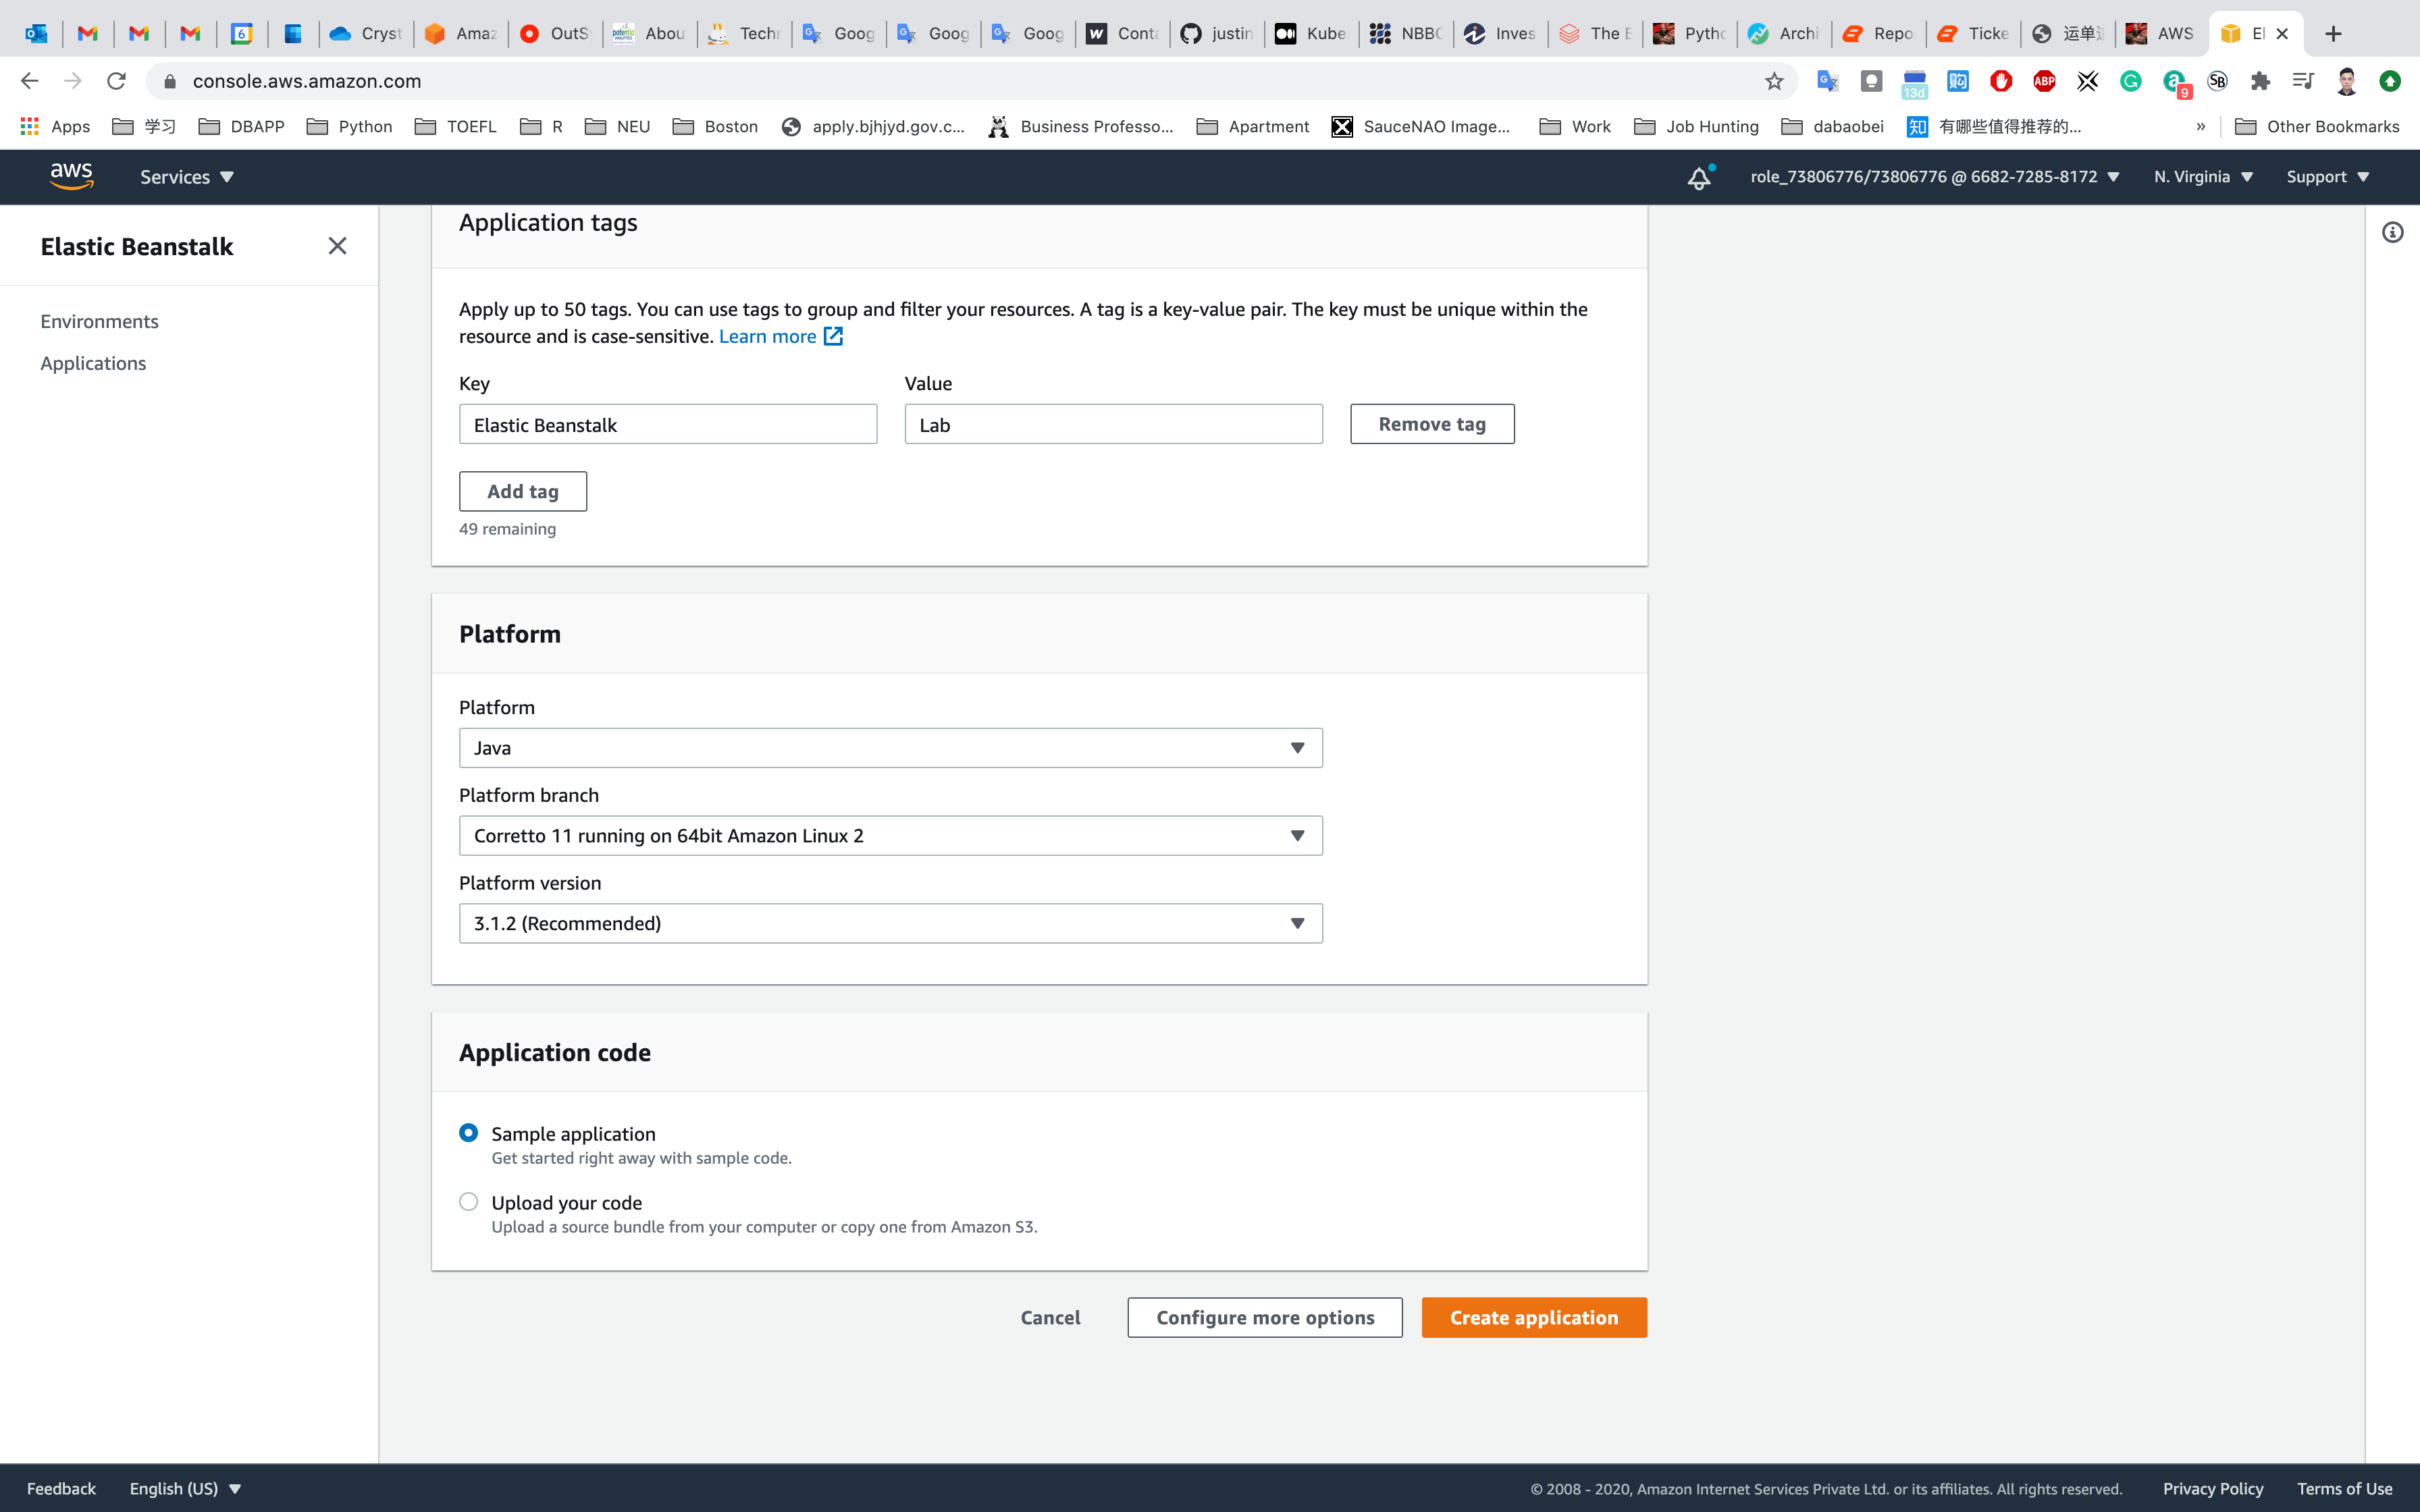Image resolution: width=2420 pixels, height=1512 pixels.
Task: Open the Platform version dropdown
Action: [x=889, y=923]
